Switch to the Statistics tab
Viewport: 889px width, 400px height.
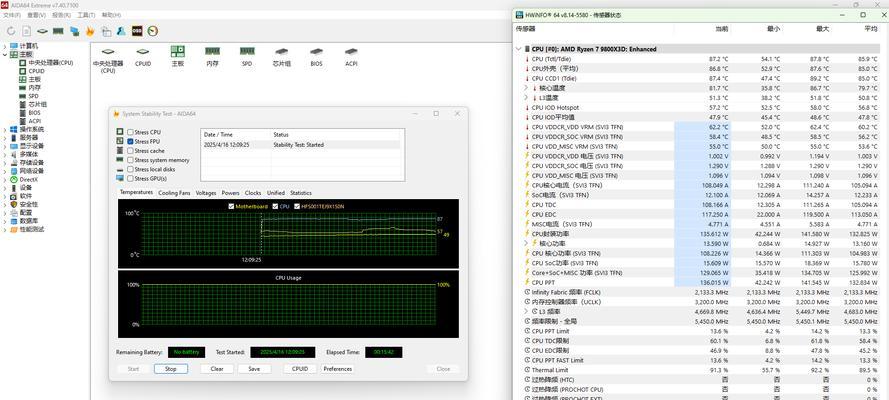[x=300, y=193]
